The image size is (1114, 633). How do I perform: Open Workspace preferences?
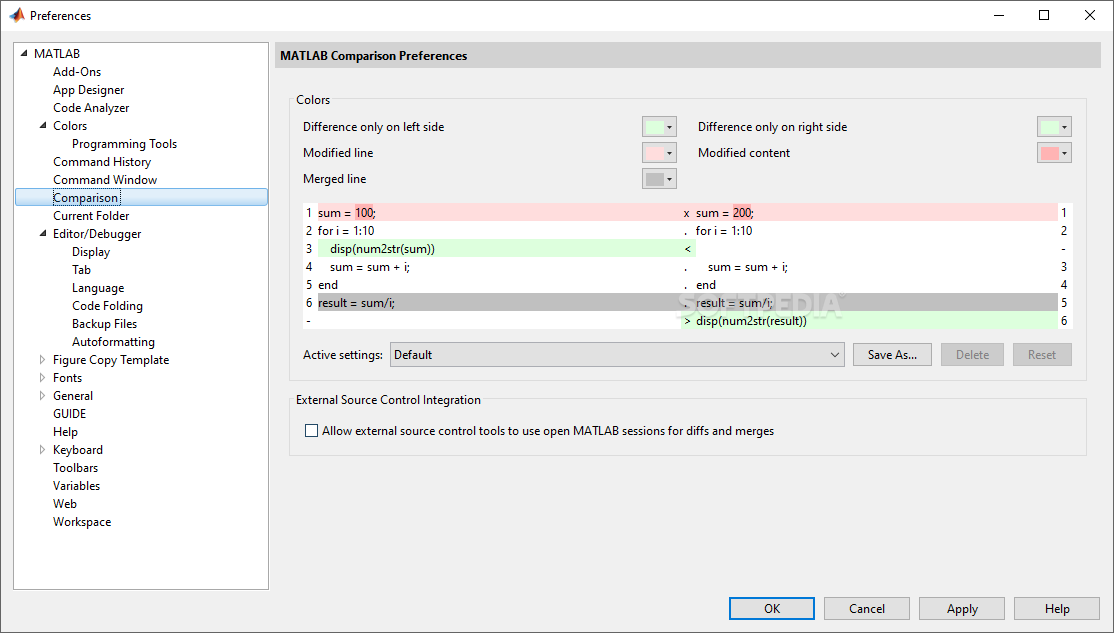tap(82, 522)
